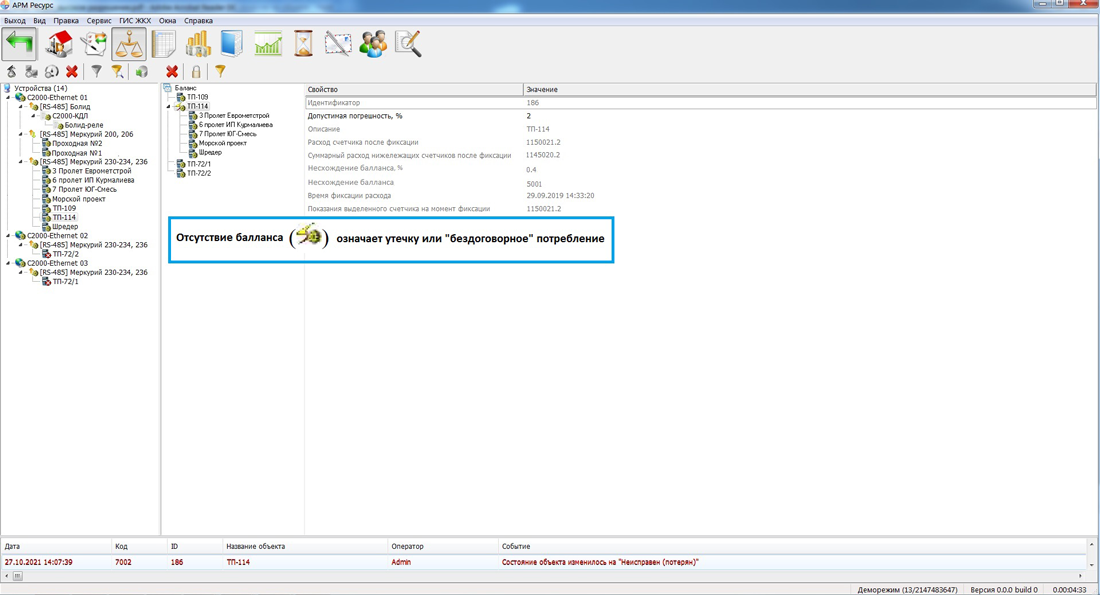Click the hourglass toolbar icon

tap(303, 44)
